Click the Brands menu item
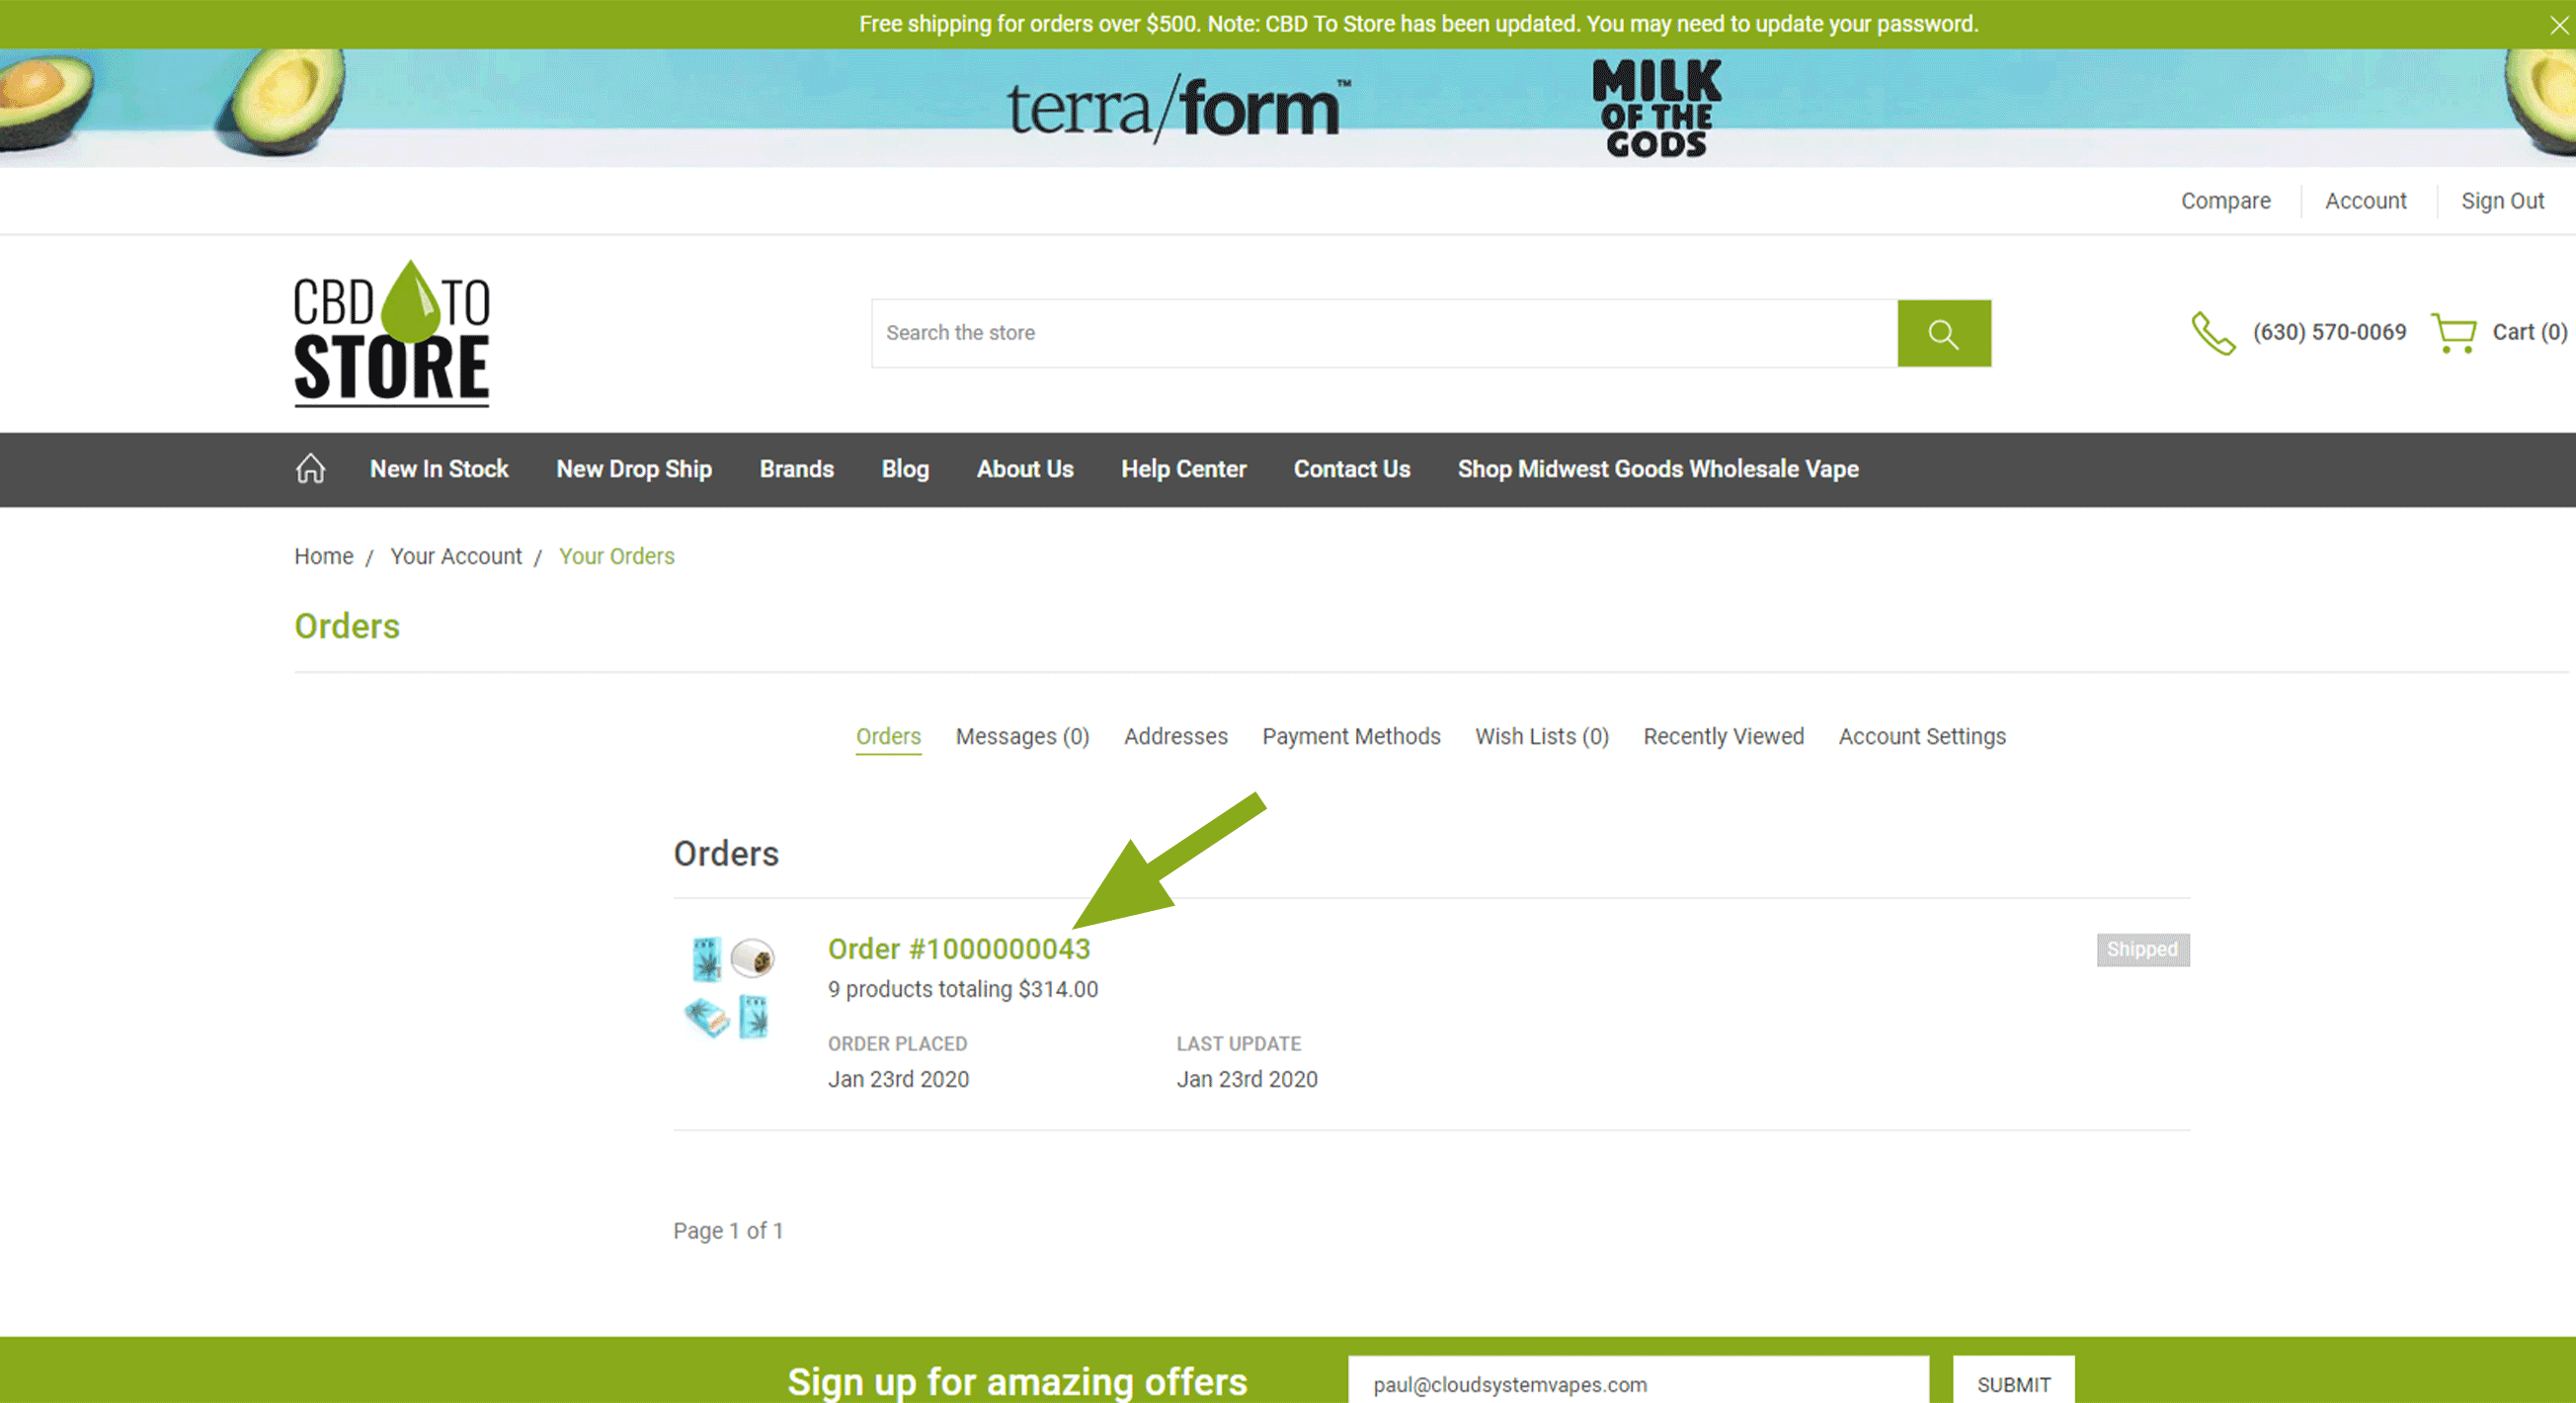The width and height of the screenshot is (2576, 1403). click(798, 468)
